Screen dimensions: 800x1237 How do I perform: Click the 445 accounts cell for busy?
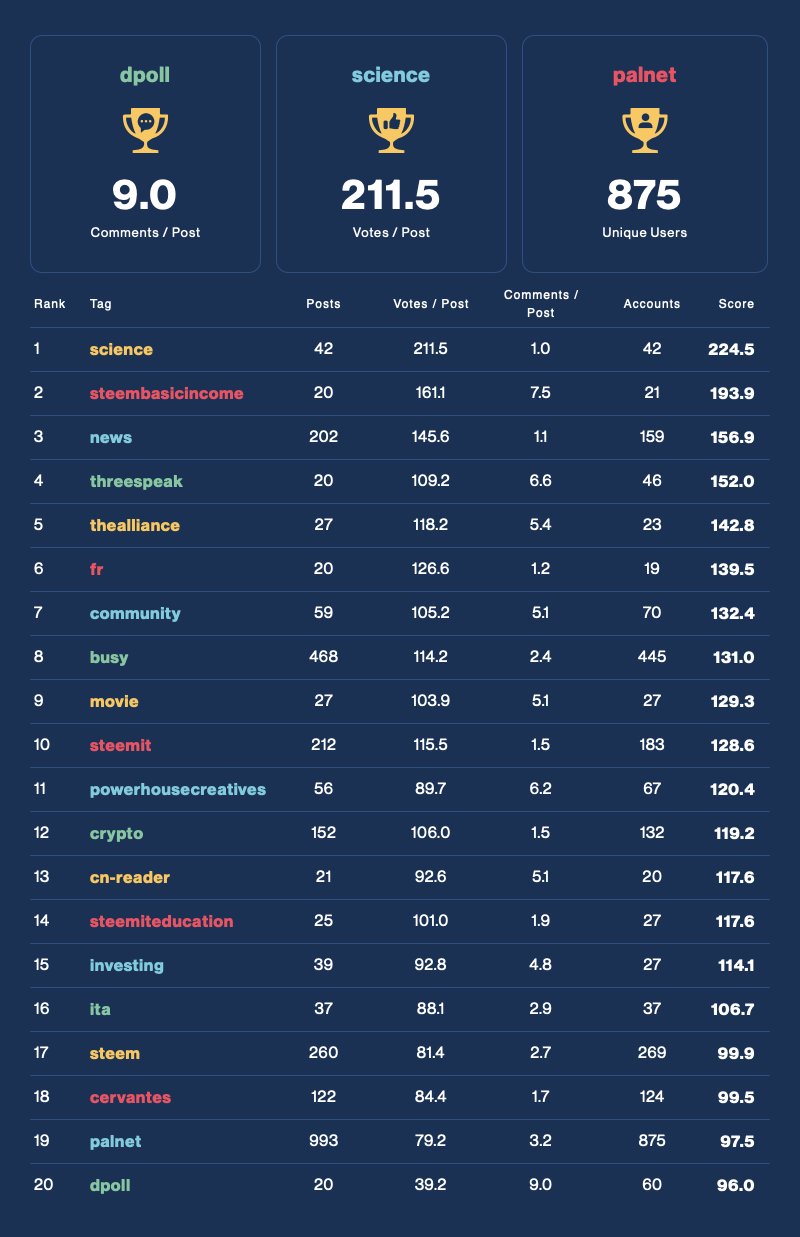[652, 657]
